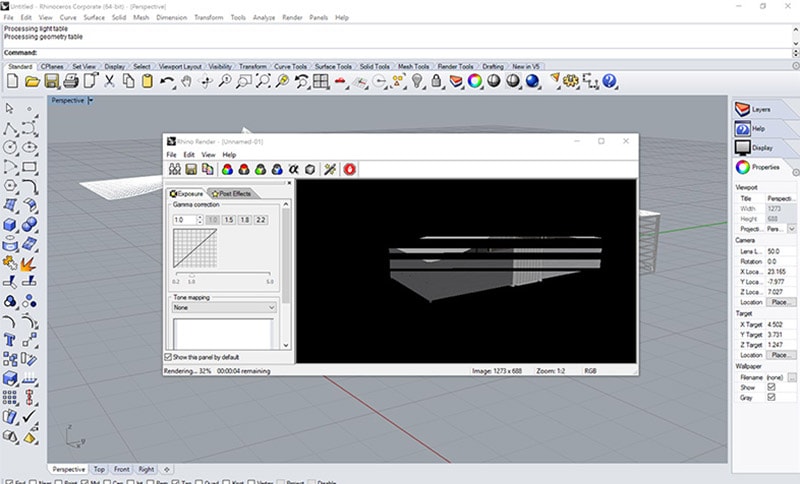Screen dimensions: 800x484
Task: Click the black check mark icon in sidebar
Action: 29,417
